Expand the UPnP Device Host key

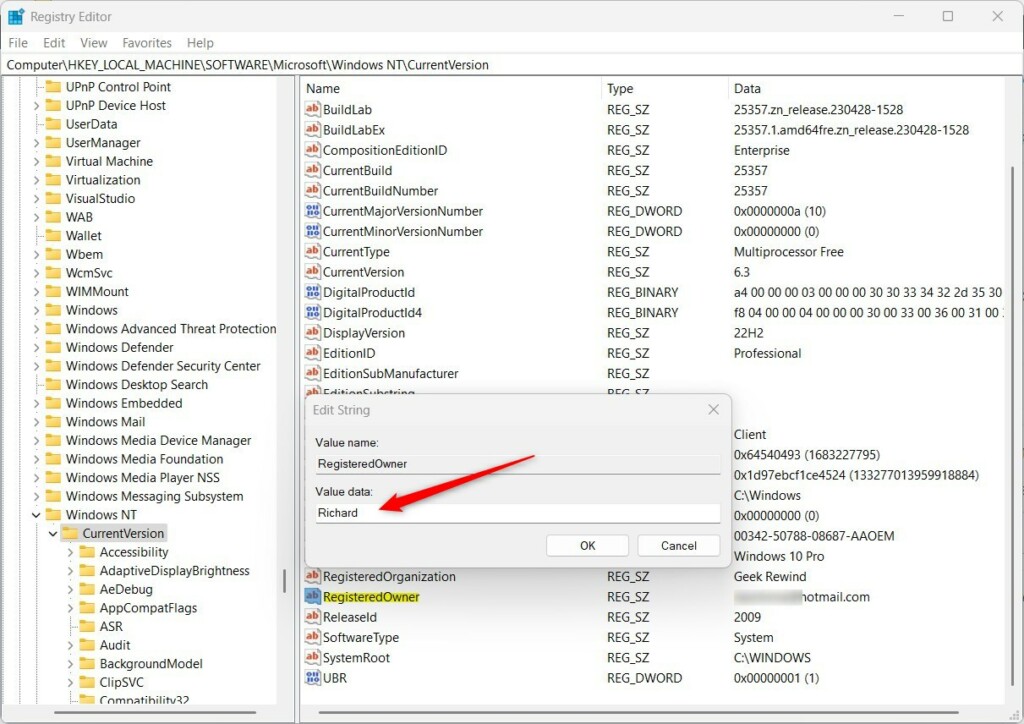coord(37,105)
